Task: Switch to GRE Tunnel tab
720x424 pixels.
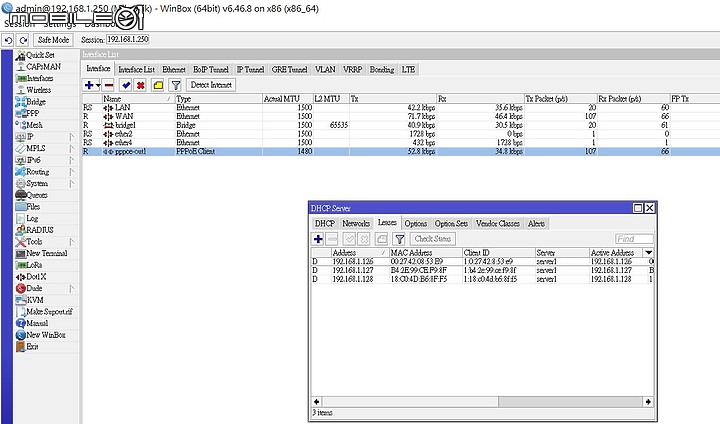Action: 289,69
